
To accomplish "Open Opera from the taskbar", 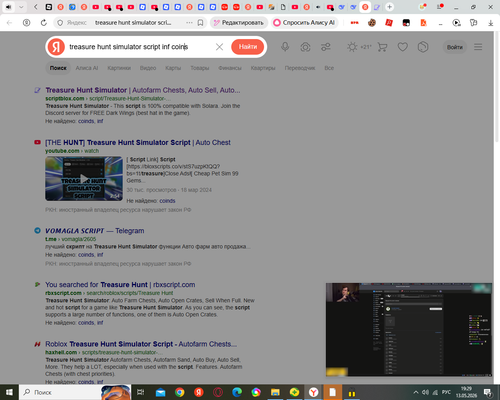I will coord(218,392).
